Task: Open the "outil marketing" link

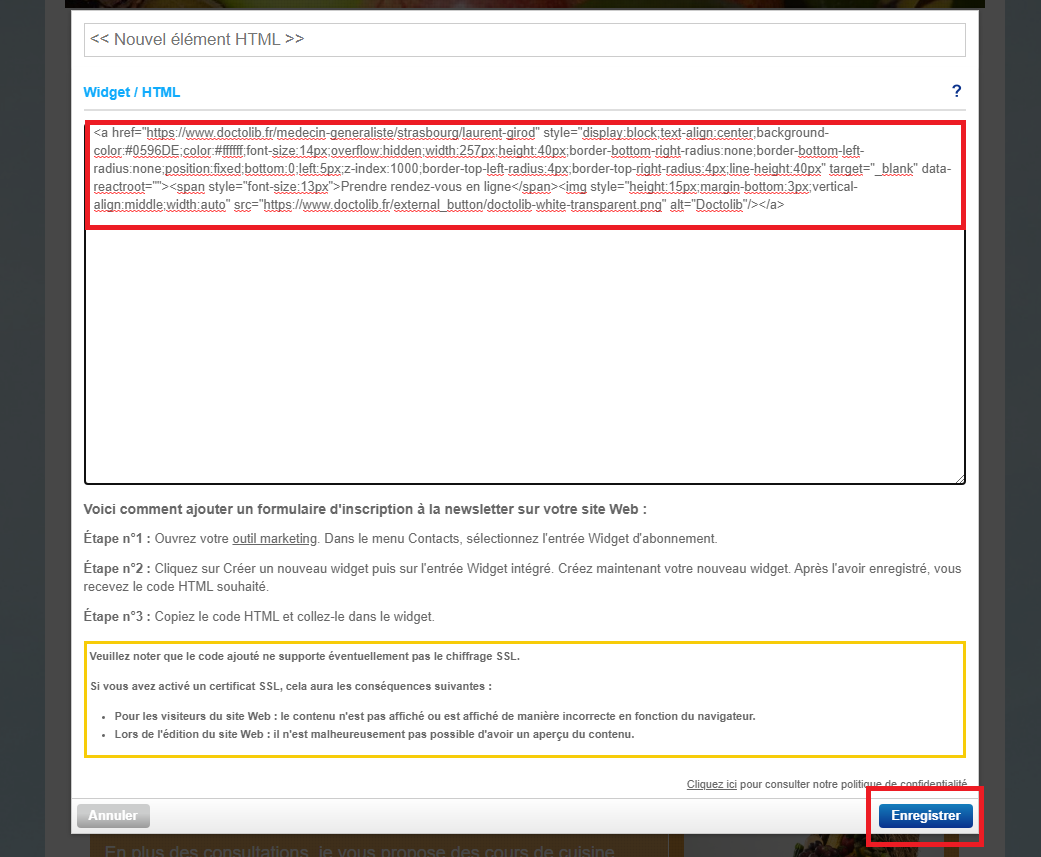Action: point(274,538)
